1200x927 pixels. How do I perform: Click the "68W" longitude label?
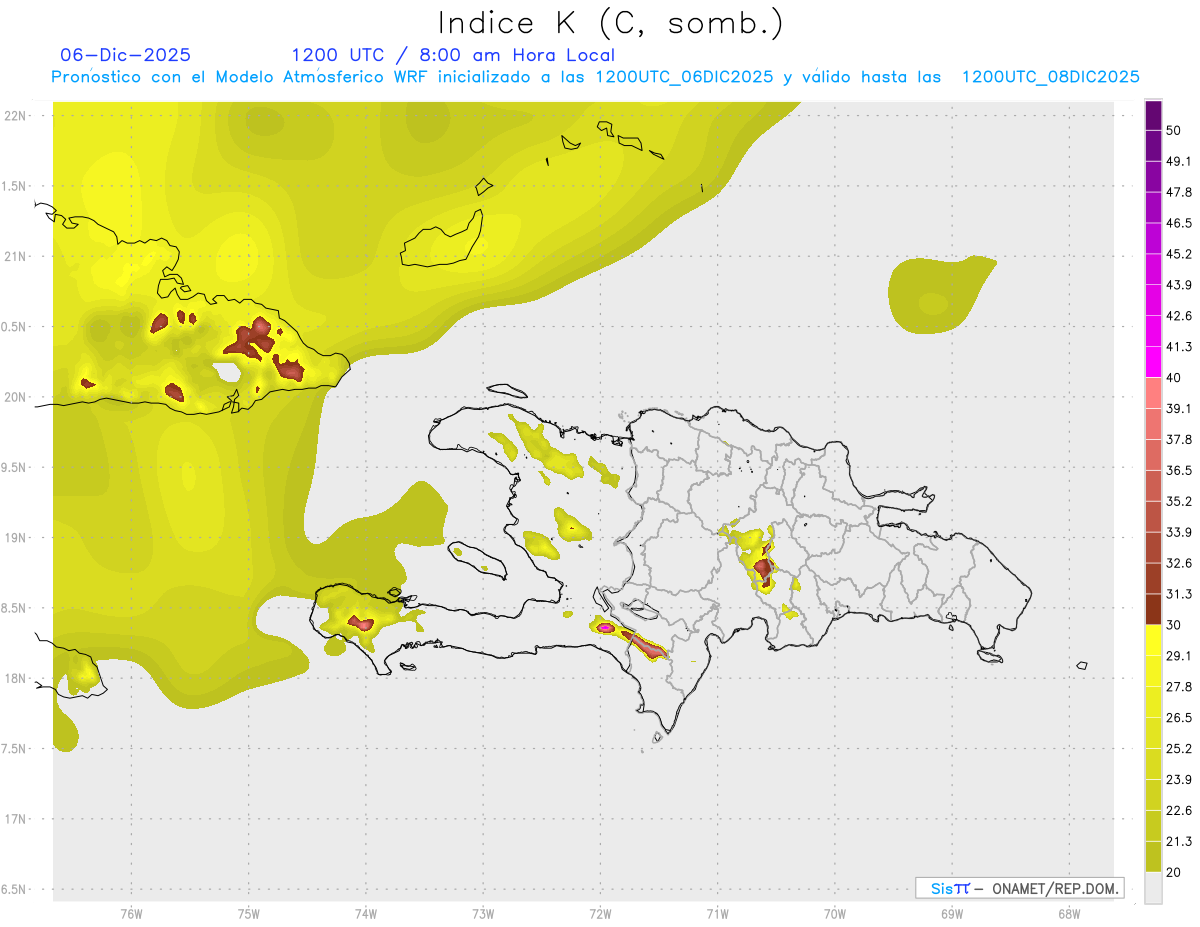click(x=1068, y=913)
